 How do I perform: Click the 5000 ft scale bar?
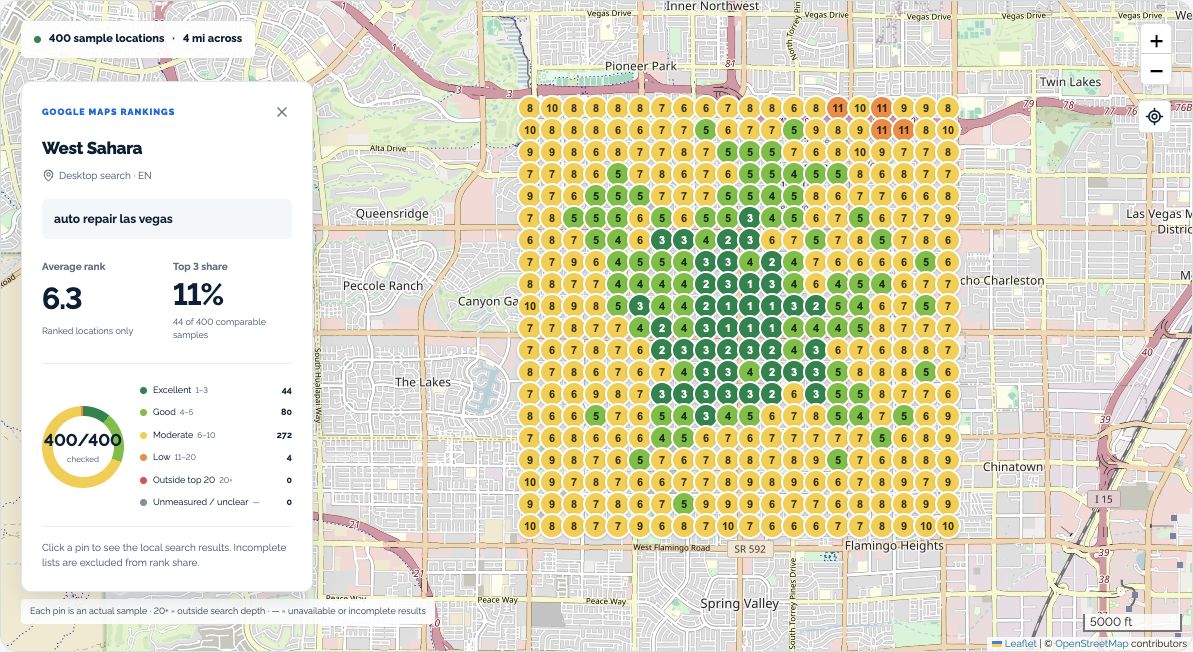(1132, 622)
